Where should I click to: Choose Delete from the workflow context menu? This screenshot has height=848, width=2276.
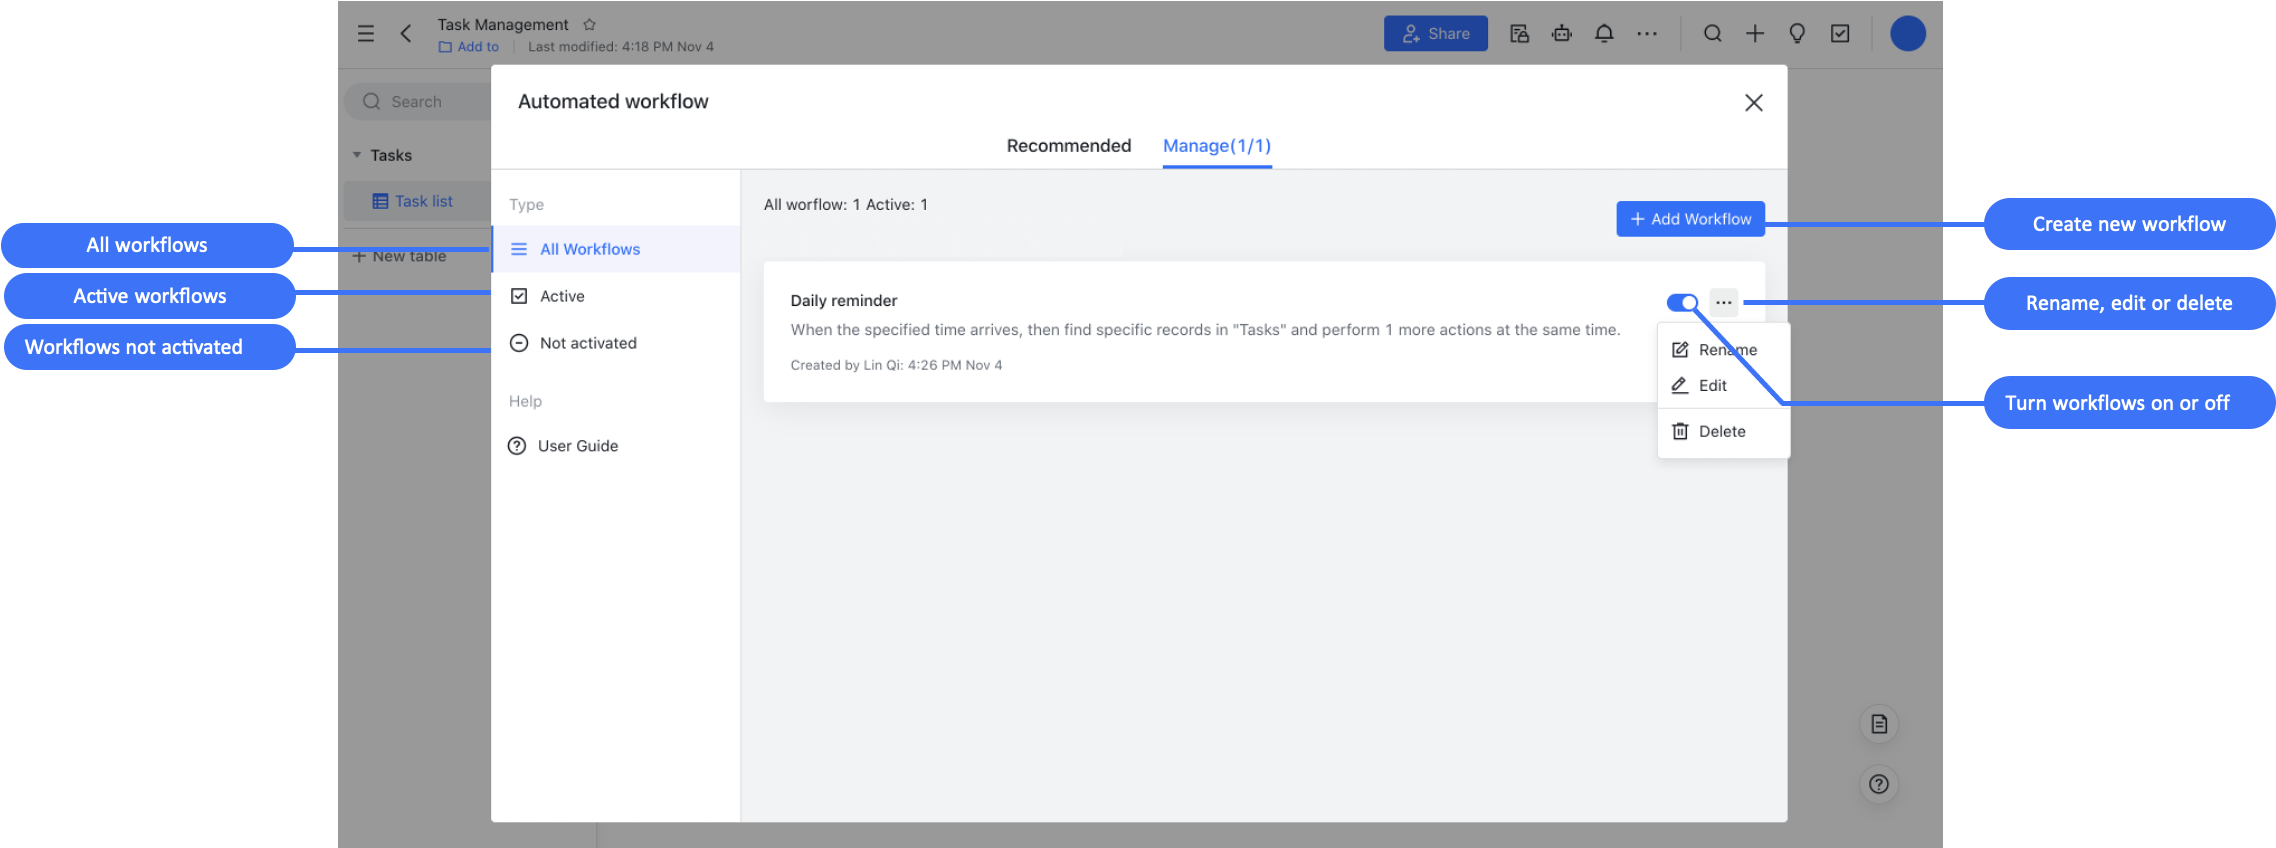[x=1720, y=431]
